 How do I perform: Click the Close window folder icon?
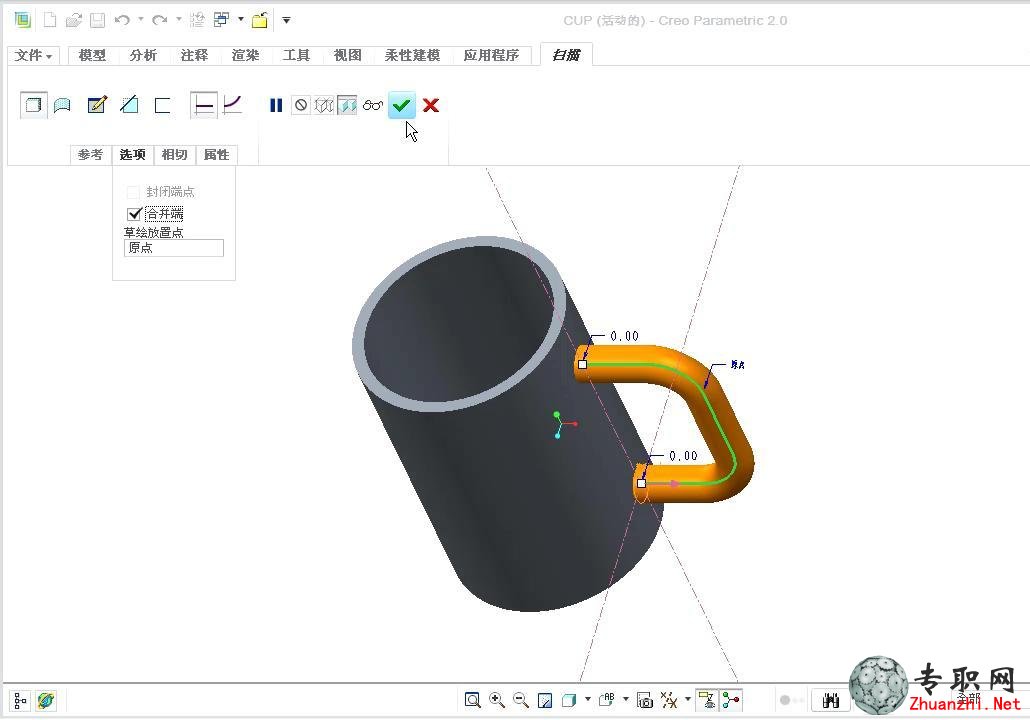(x=260, y=20)
